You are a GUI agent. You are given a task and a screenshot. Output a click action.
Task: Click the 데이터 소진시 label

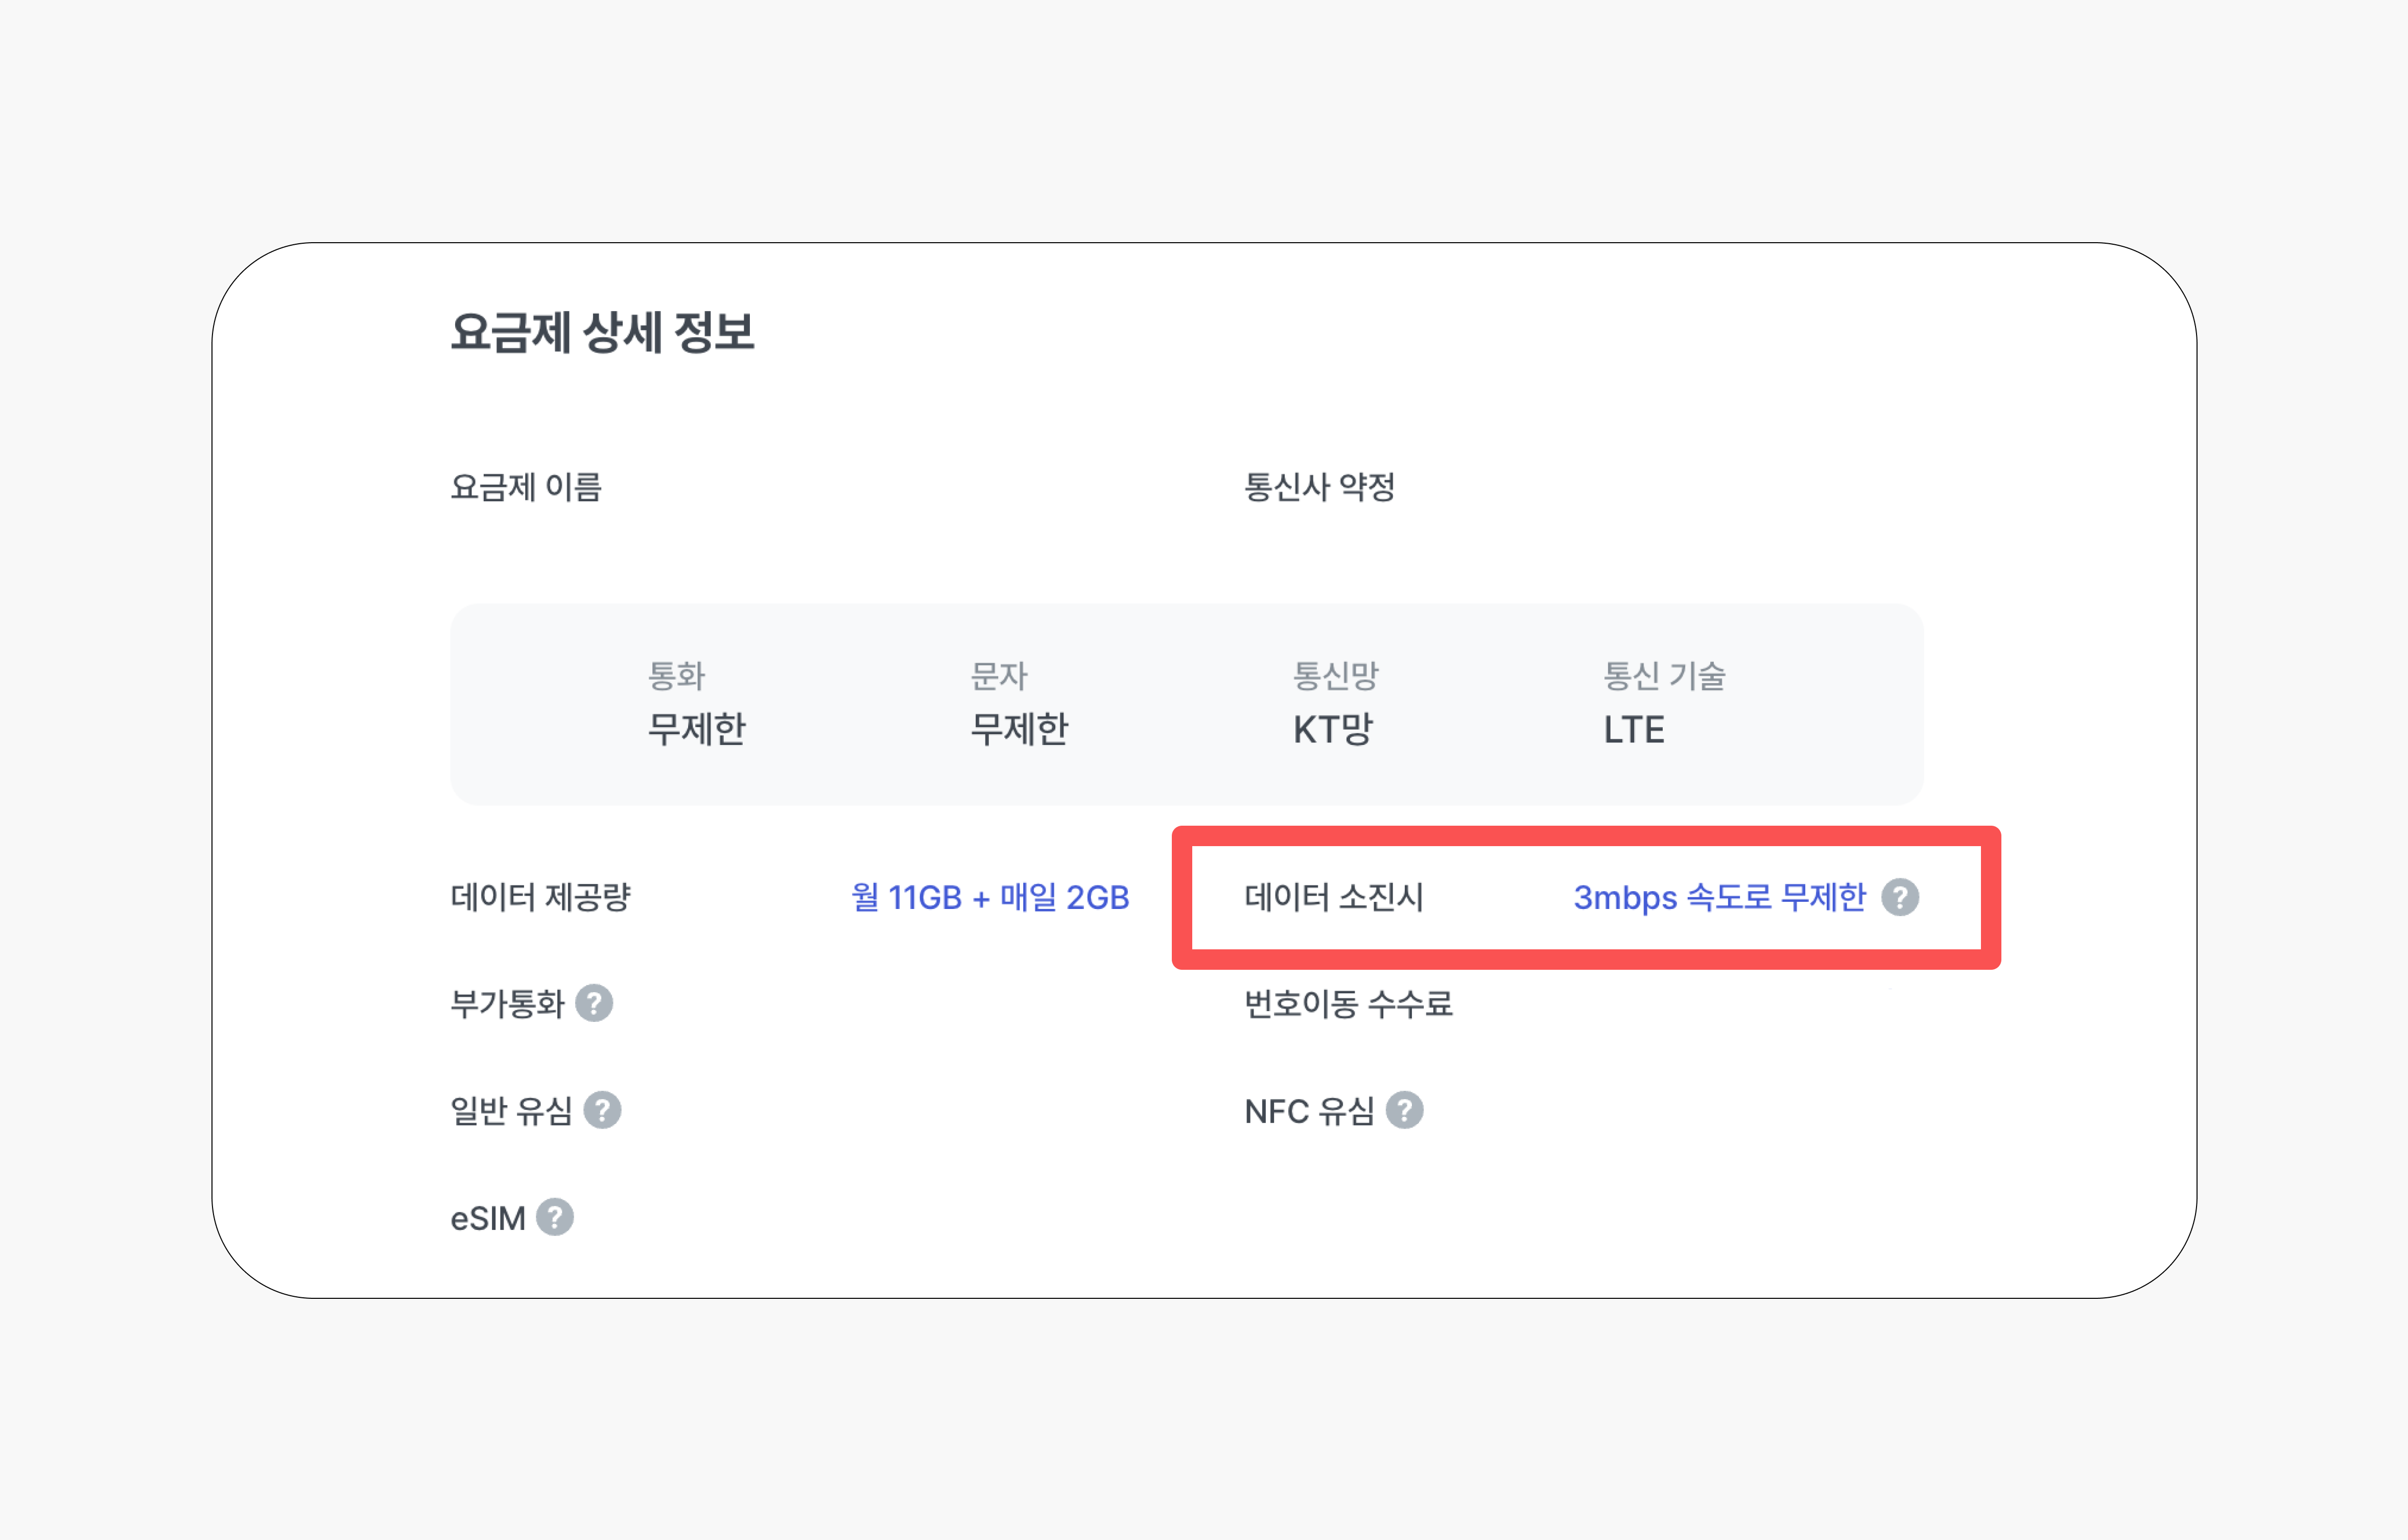(1333, 897)
